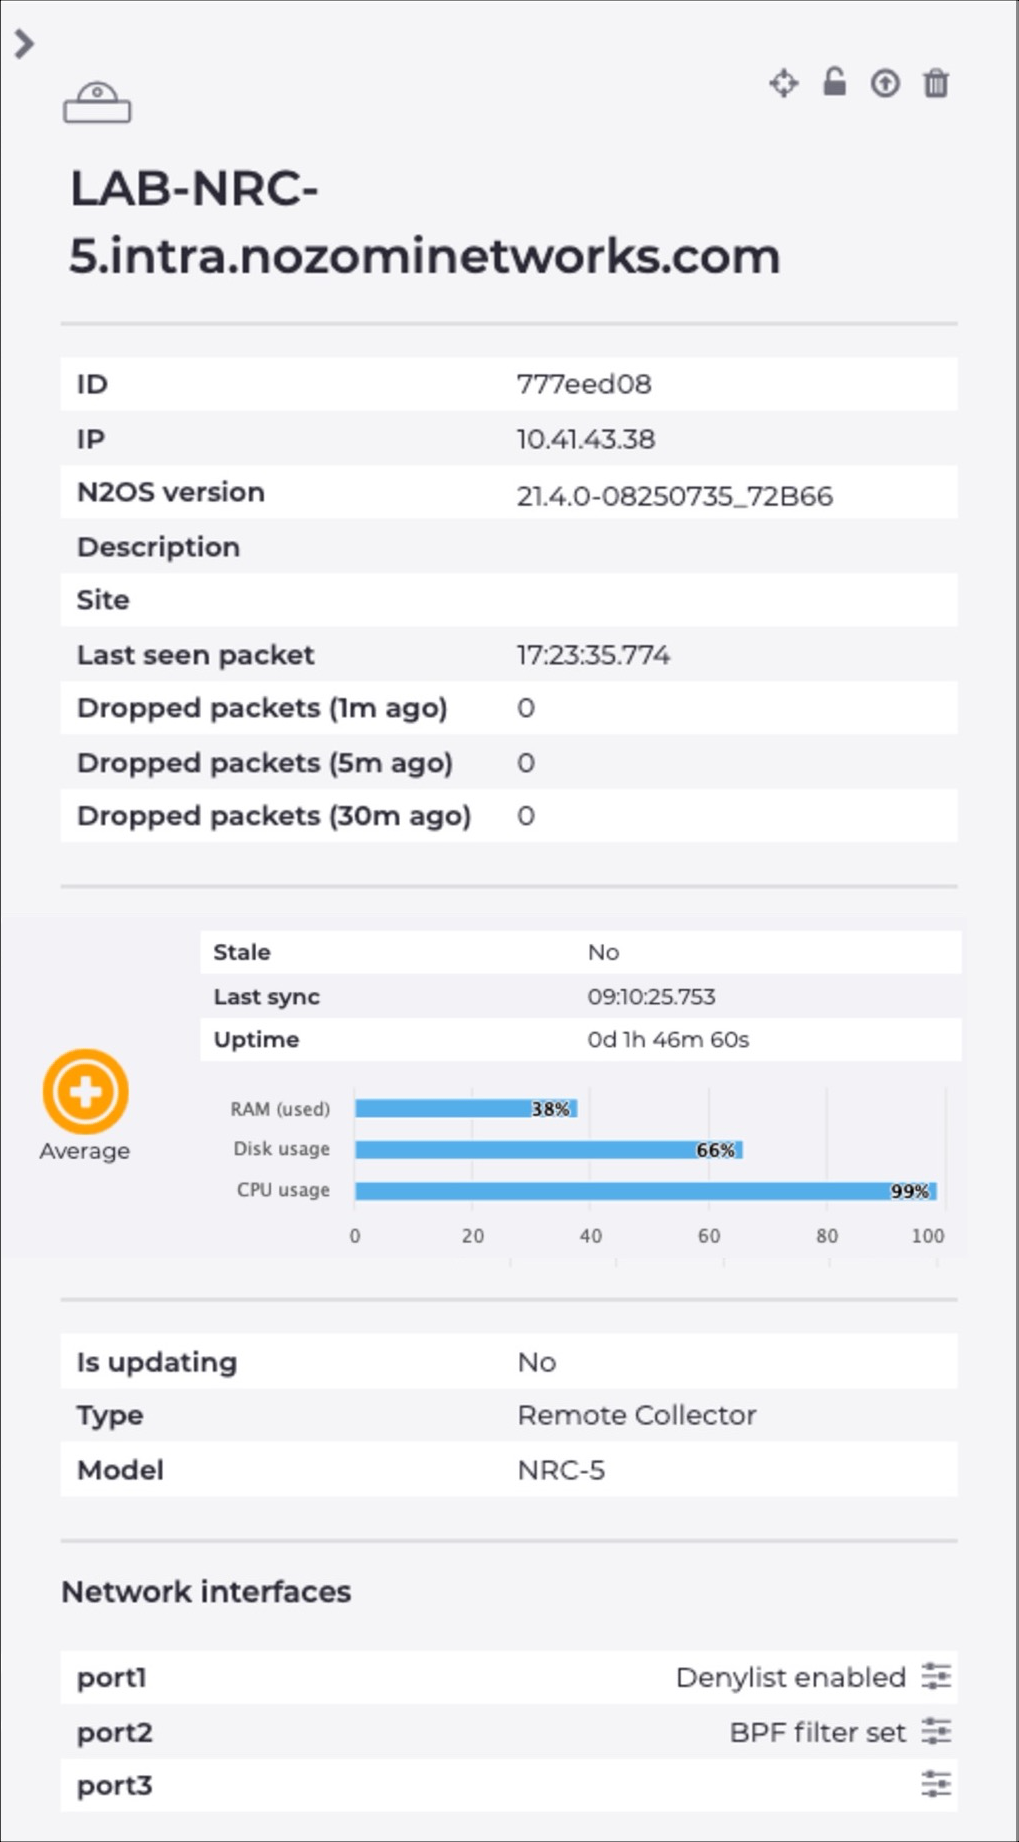The width and height of the screenshot is (1019, 1842).
Task: Collapse the details panel with the chevron arrow
Action: point(24,43)
